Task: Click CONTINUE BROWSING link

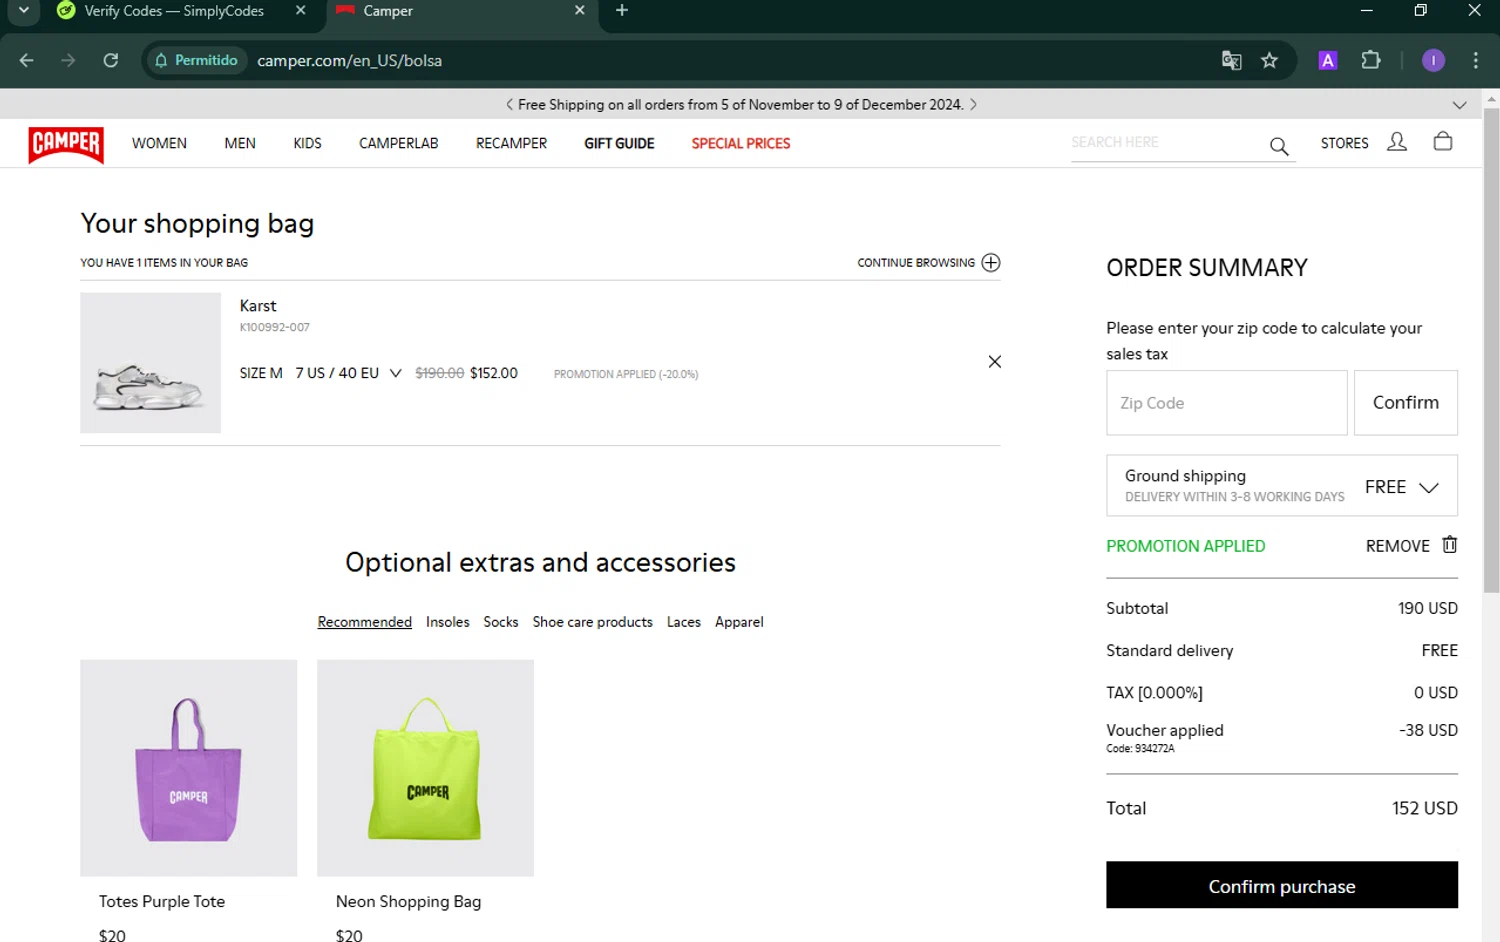Action: (915, 263)
